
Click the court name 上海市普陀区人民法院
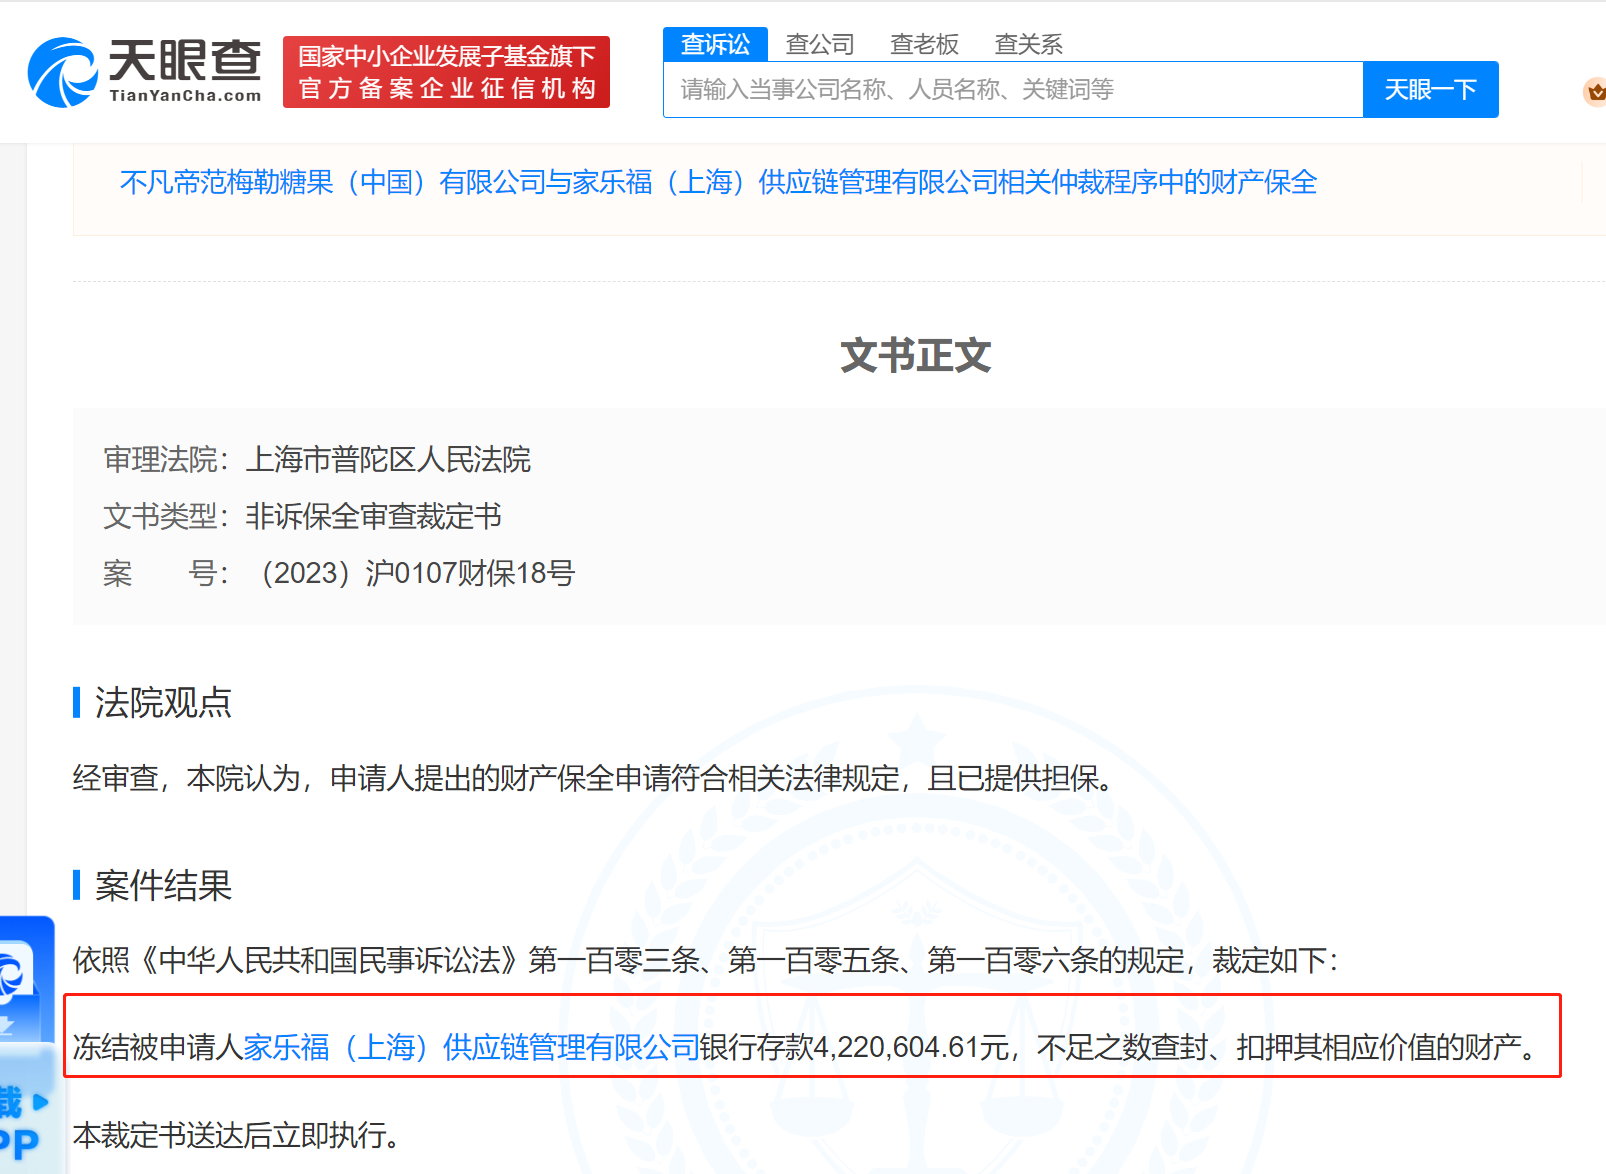(x=388, y=459)
